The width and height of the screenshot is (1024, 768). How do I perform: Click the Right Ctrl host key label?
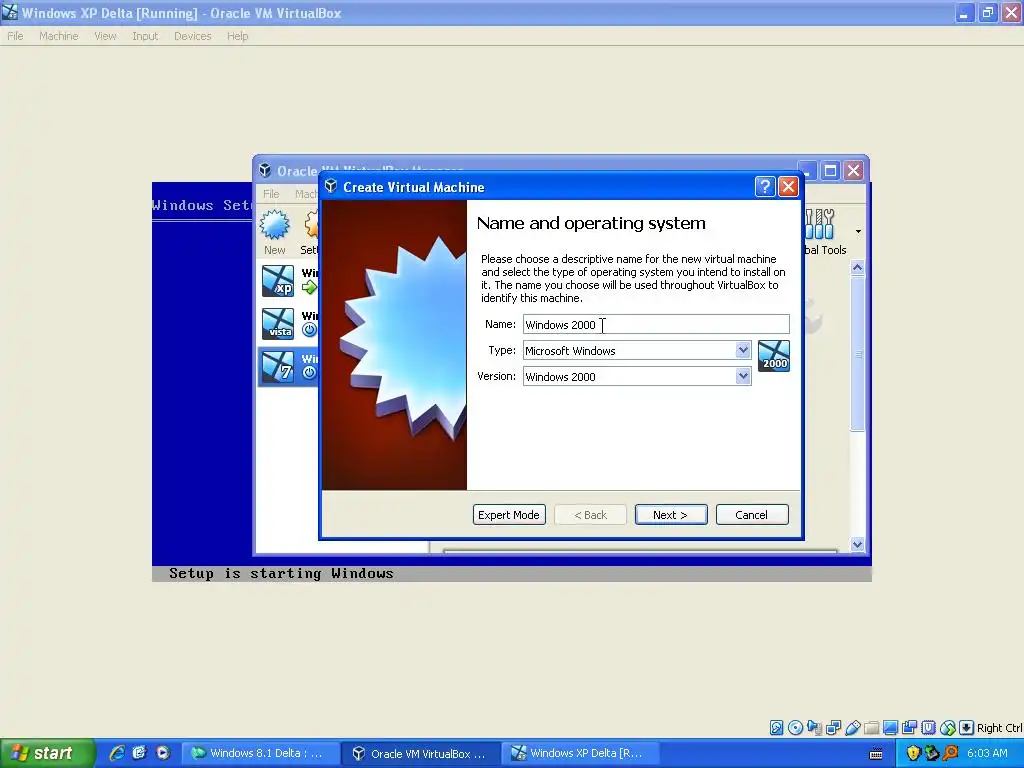coord(999,728)
